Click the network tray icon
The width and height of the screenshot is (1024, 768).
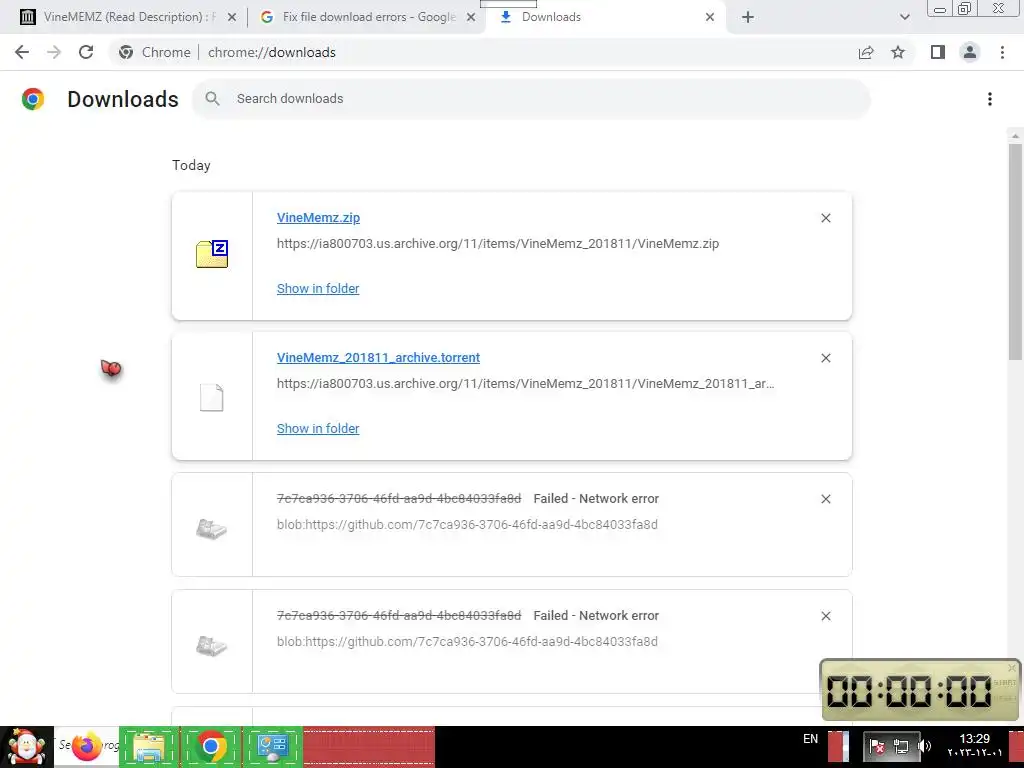tap(901, 746)
